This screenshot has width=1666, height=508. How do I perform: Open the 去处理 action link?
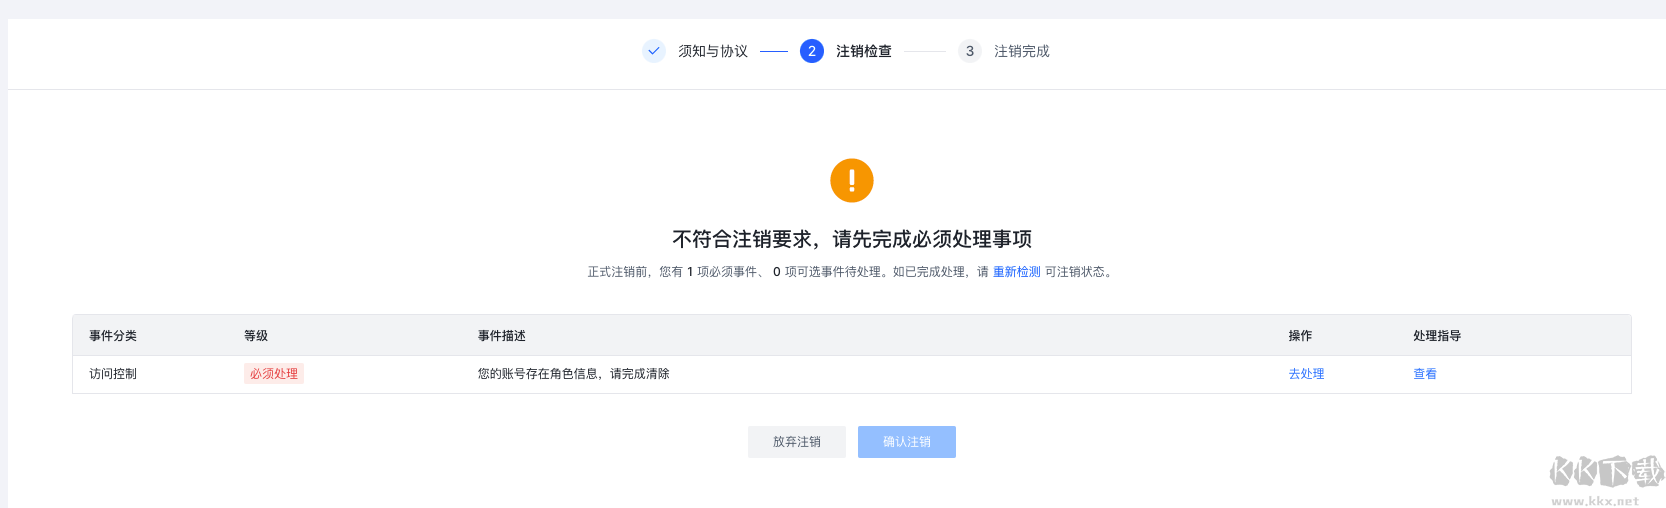pyautogui.click(x=1306, y=374)
